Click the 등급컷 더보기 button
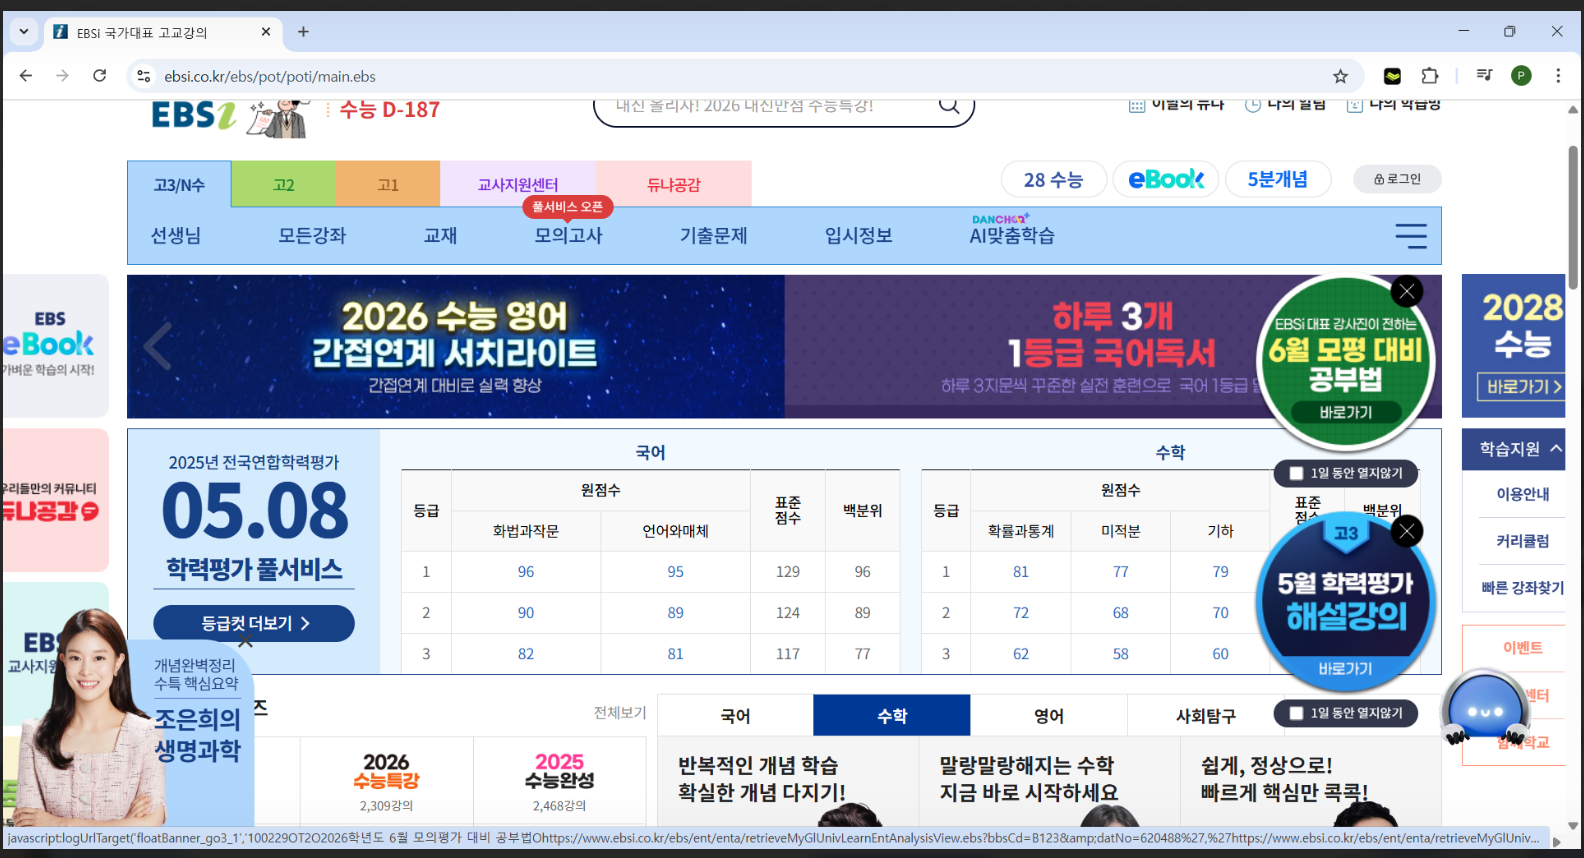Screen dimensions: 1584x858 (x=254, y=623)
